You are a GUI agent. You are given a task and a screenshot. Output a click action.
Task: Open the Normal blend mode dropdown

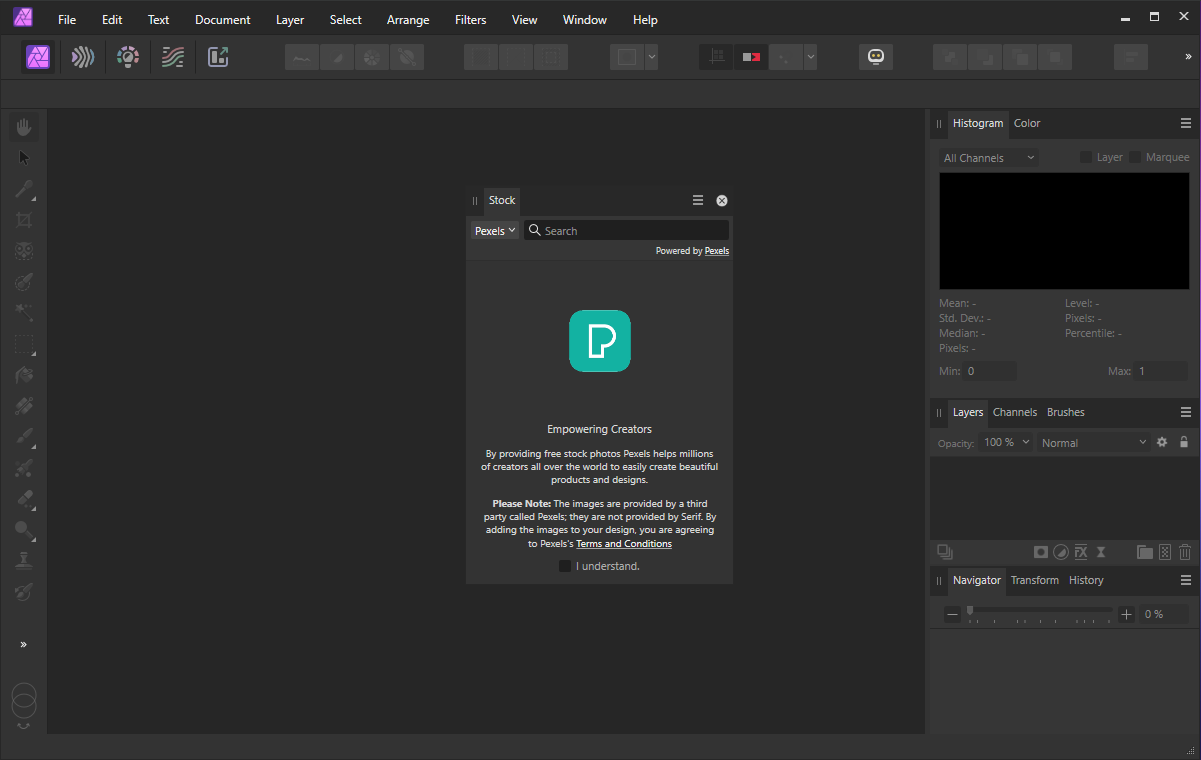coord(1094,442)
